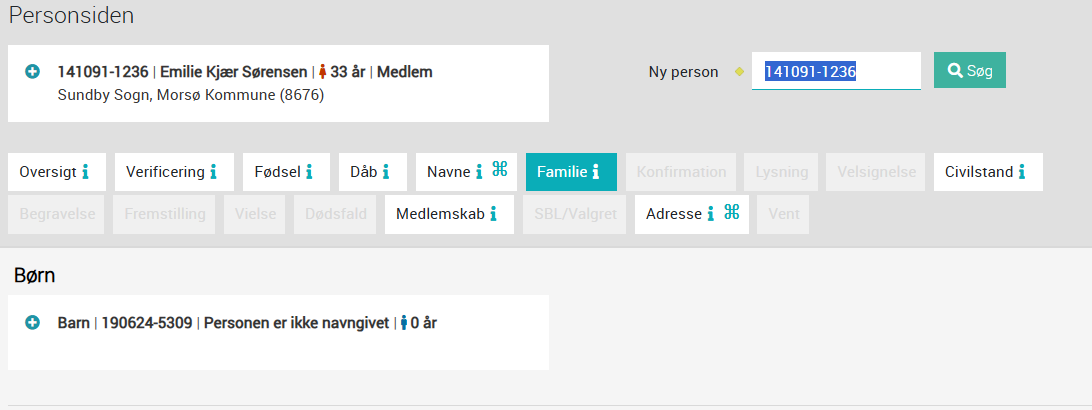Click the Søg search button
Screen dimensions: 1092x410
[x=969, y=70]
